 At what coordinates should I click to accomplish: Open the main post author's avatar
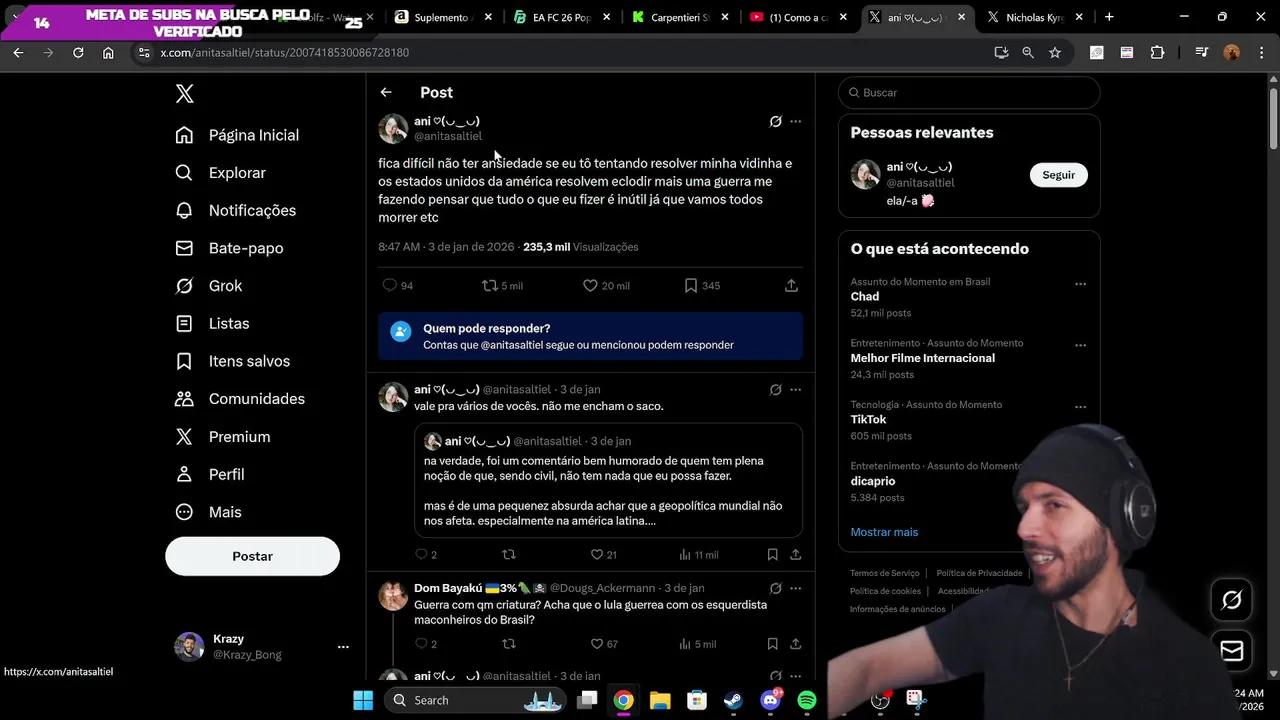393,129
